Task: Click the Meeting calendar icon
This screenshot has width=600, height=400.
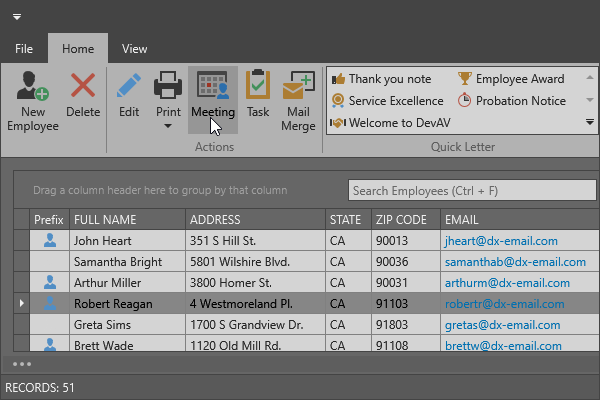Action: coord(213,85)
